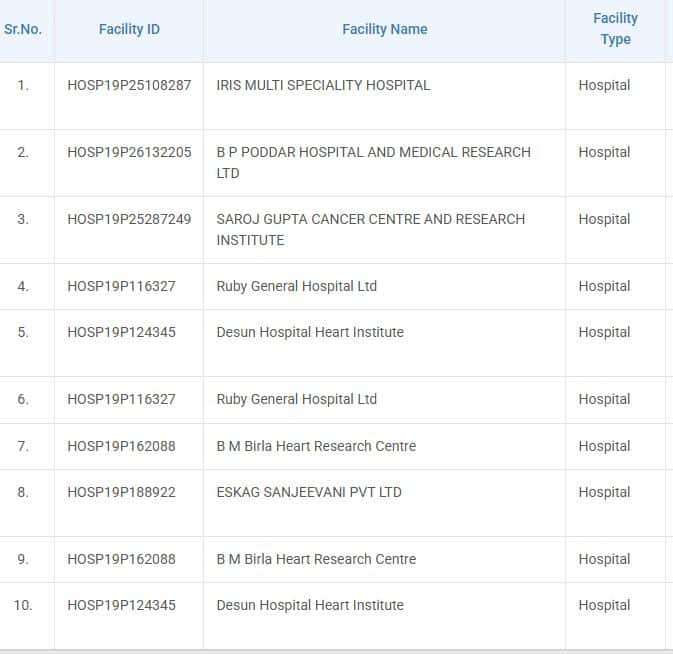Select facility ID HOSP19P26132205
Viewport: 673px width, 654px height.
tap(129, 152)
